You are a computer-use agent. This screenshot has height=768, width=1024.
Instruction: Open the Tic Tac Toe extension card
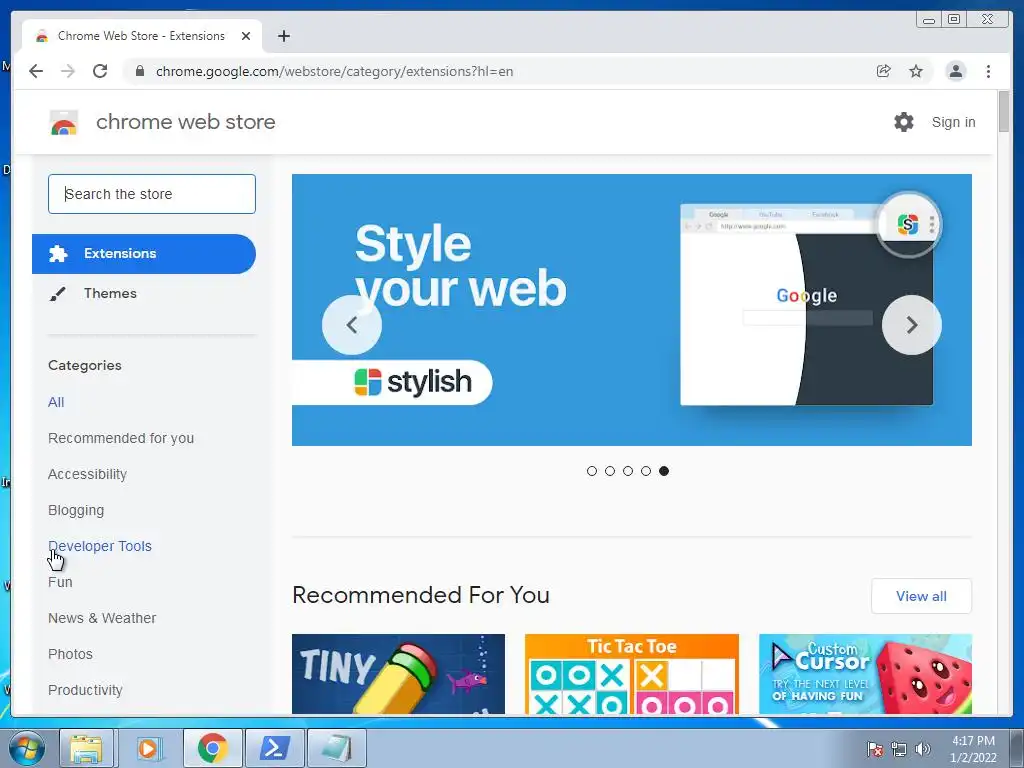pos(632,674)
